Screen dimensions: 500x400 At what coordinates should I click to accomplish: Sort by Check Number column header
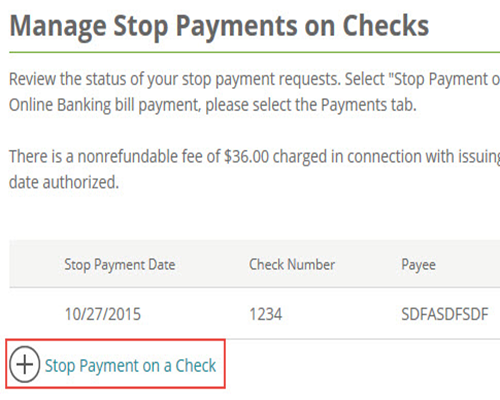[292, 264]
